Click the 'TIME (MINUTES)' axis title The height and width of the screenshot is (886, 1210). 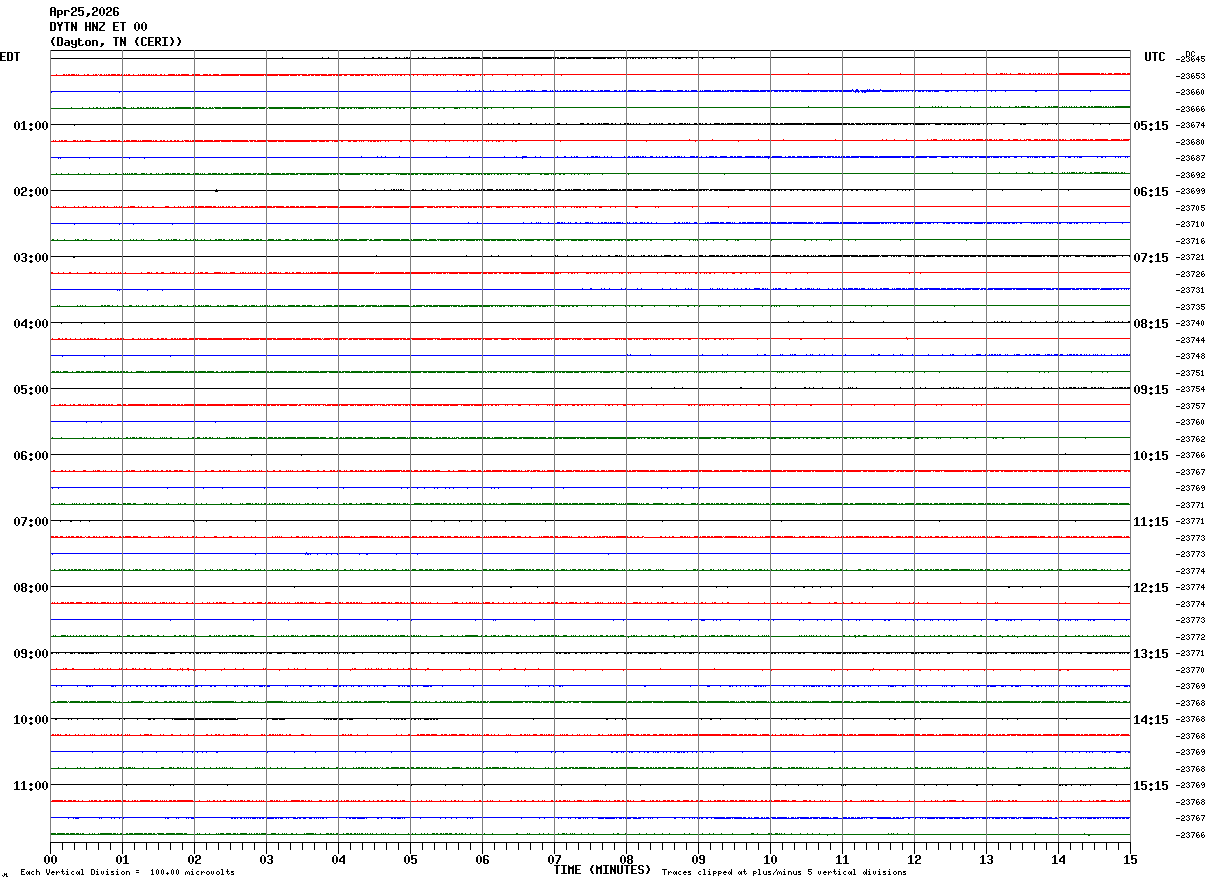[602, 869]
